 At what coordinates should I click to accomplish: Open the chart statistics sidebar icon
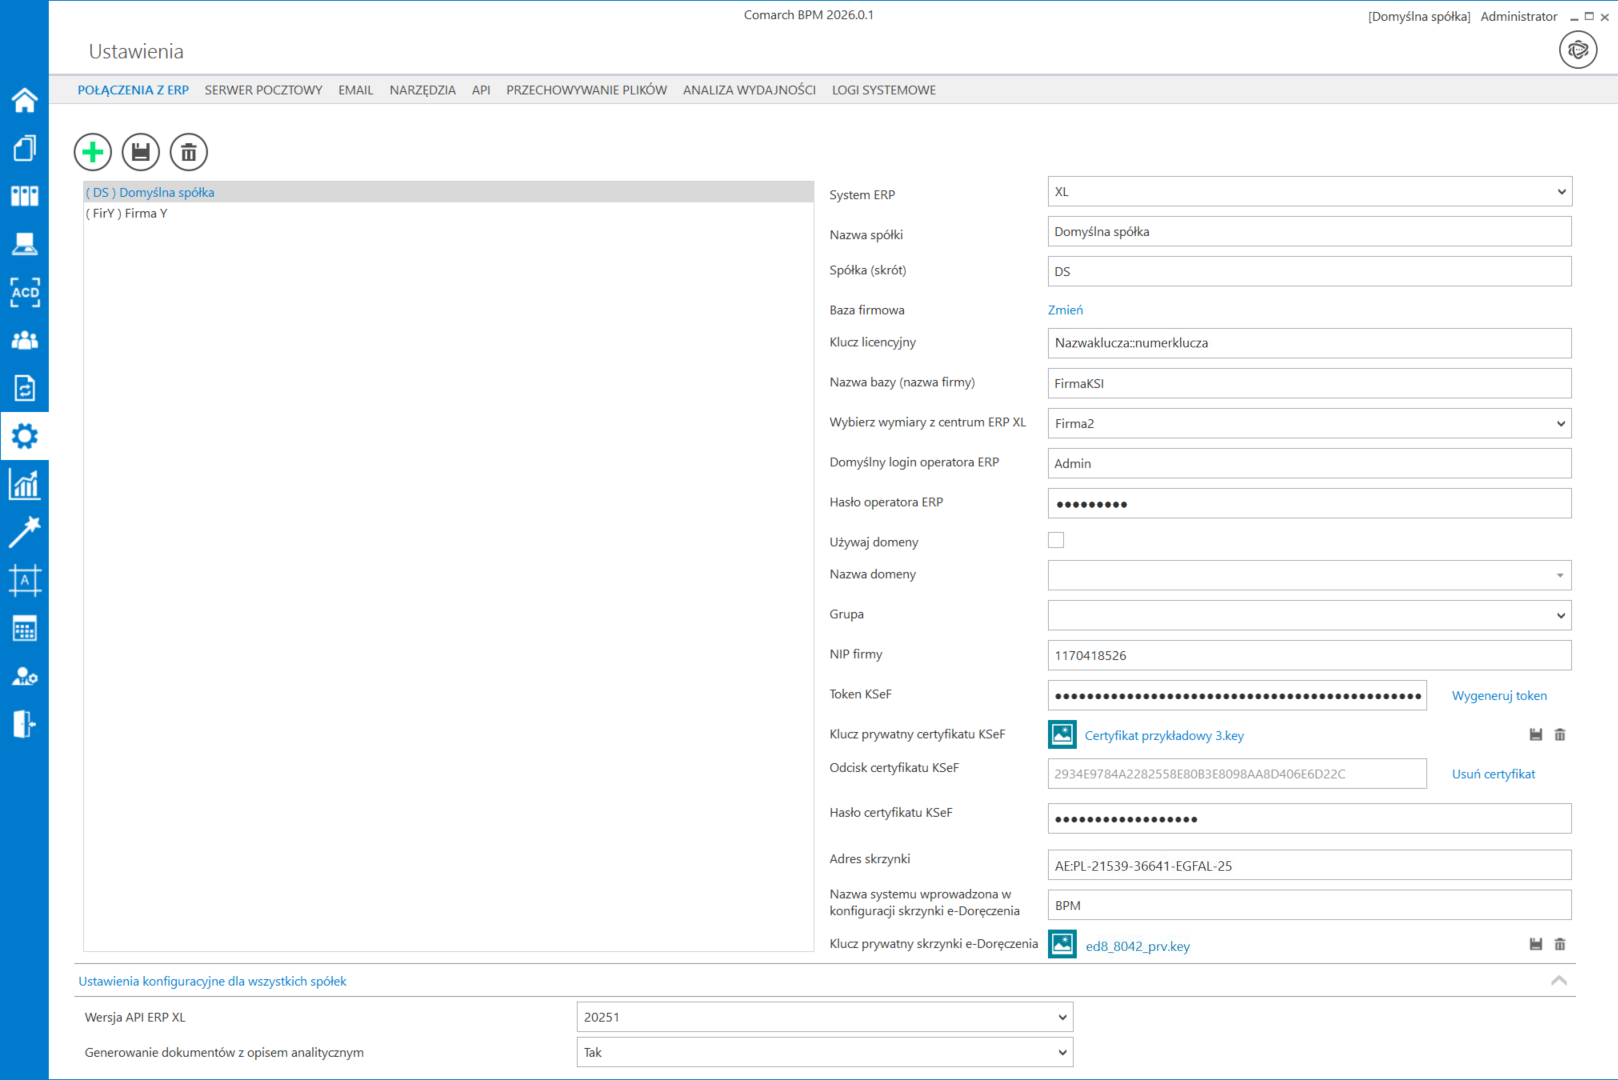pyautogui.click(x=24, y=484)
